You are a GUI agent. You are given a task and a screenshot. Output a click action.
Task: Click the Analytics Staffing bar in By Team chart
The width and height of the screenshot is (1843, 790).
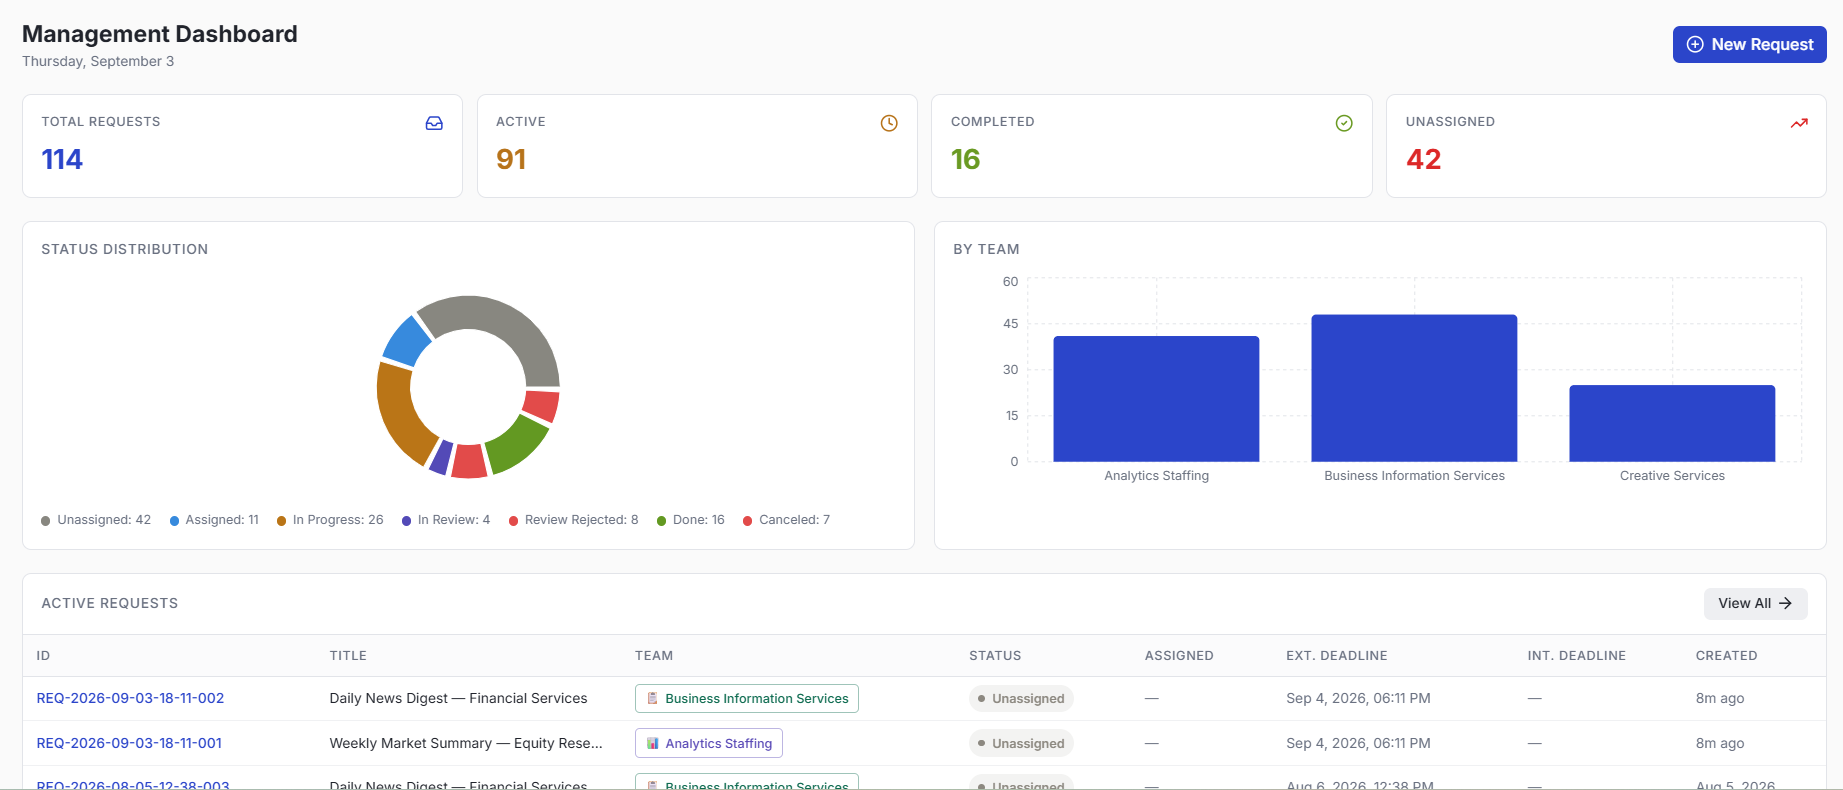[1156, 399]
